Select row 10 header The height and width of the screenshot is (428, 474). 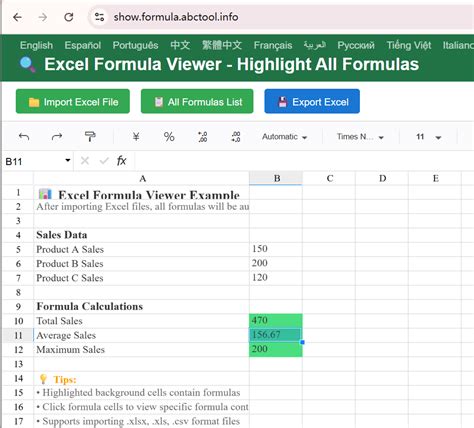coord(18,321)
